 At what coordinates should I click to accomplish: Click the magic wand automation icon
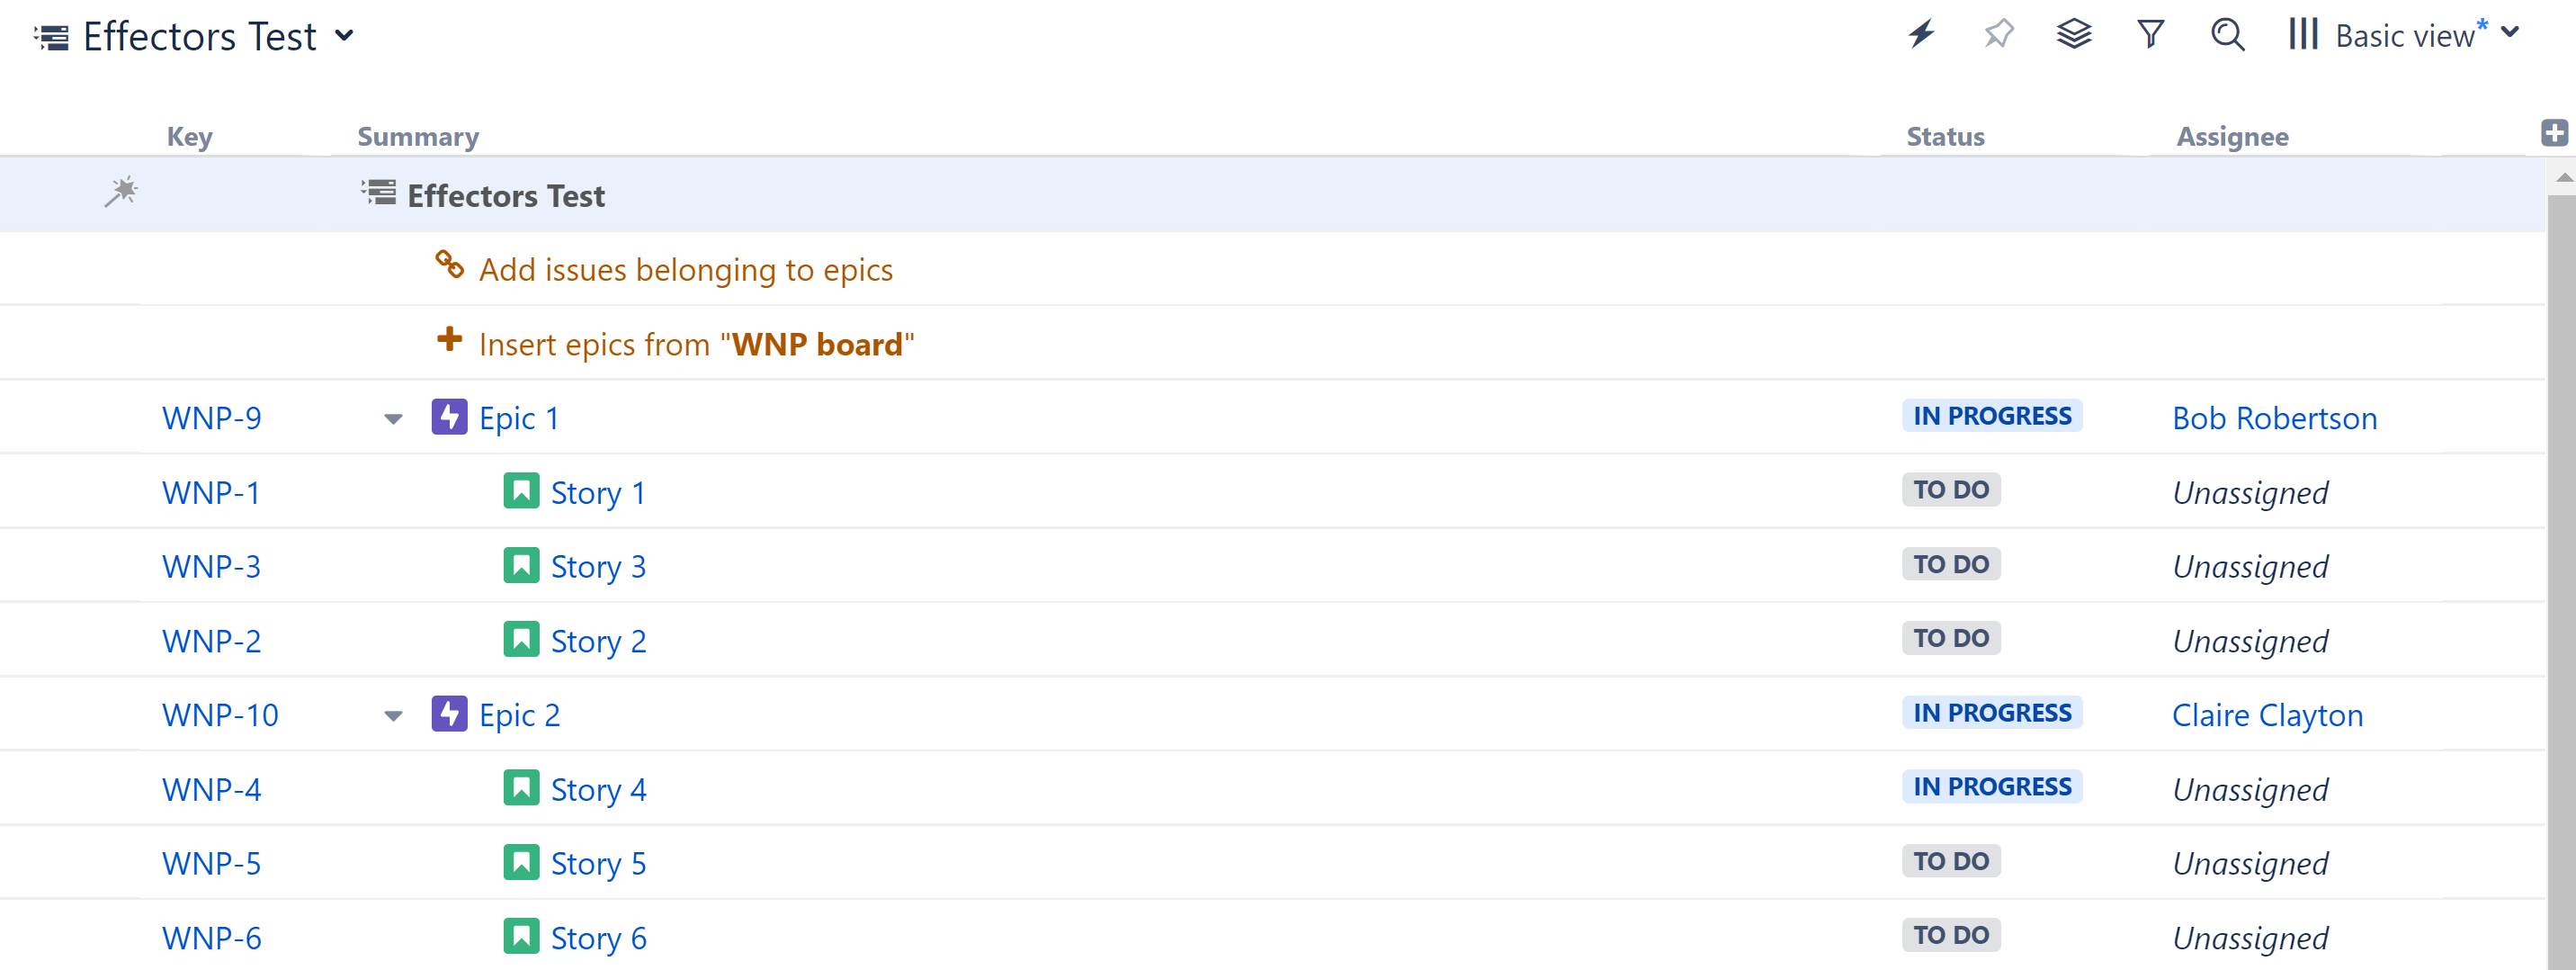point(121,192)
